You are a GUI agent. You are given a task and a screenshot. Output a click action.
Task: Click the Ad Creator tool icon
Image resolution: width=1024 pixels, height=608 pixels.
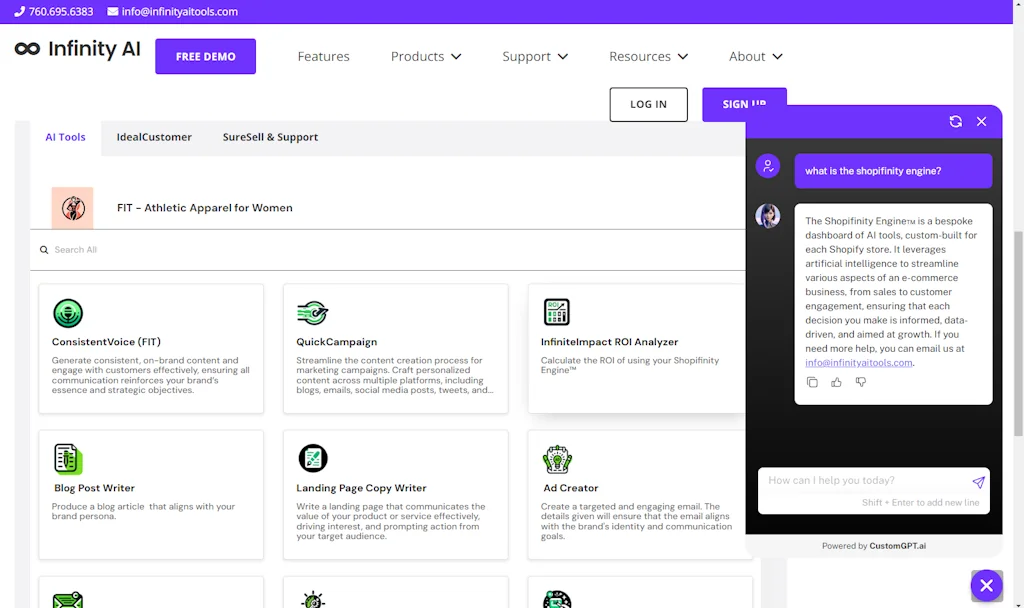pos(558,459)
